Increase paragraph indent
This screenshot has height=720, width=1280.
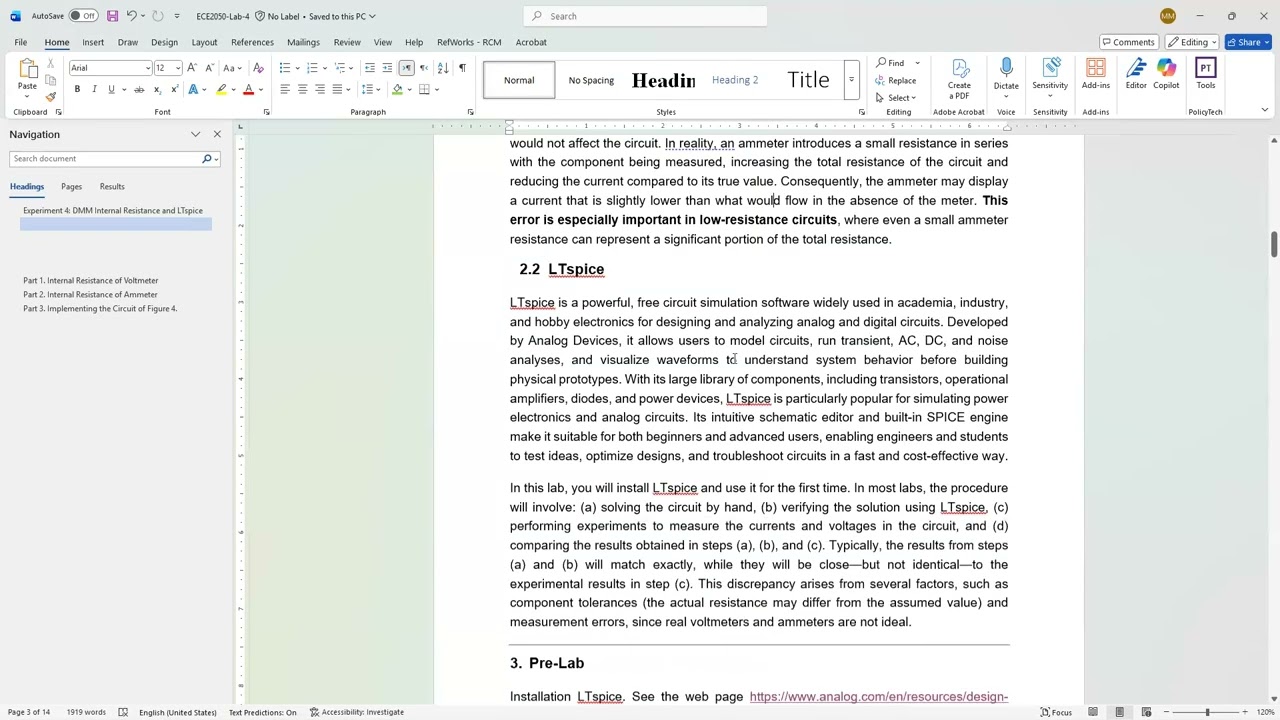pyautogui.click(x=387, y=68)
